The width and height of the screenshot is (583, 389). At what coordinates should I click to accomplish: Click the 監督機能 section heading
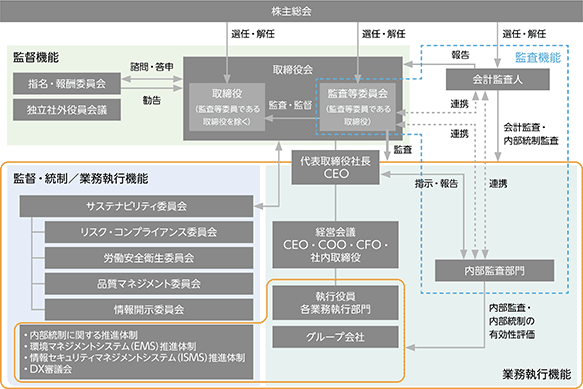pyautogui.click(x=36, y=57)
